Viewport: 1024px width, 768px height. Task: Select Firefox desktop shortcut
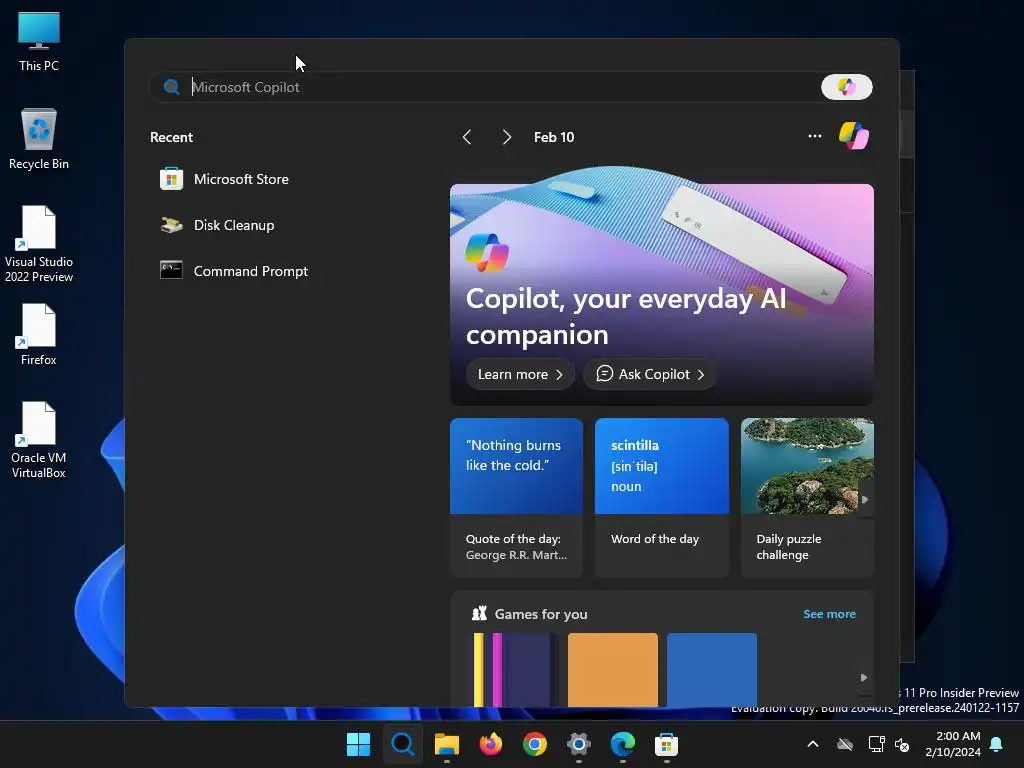coord(39,334)
